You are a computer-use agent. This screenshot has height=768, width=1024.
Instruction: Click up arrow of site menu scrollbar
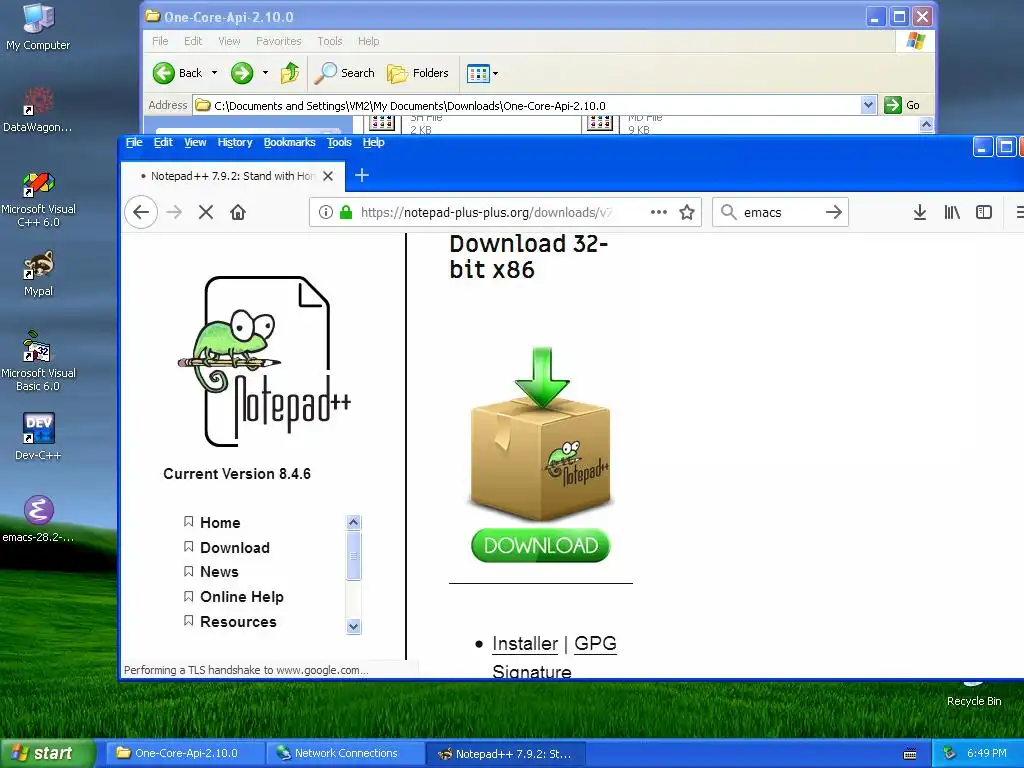click(353, 522)
